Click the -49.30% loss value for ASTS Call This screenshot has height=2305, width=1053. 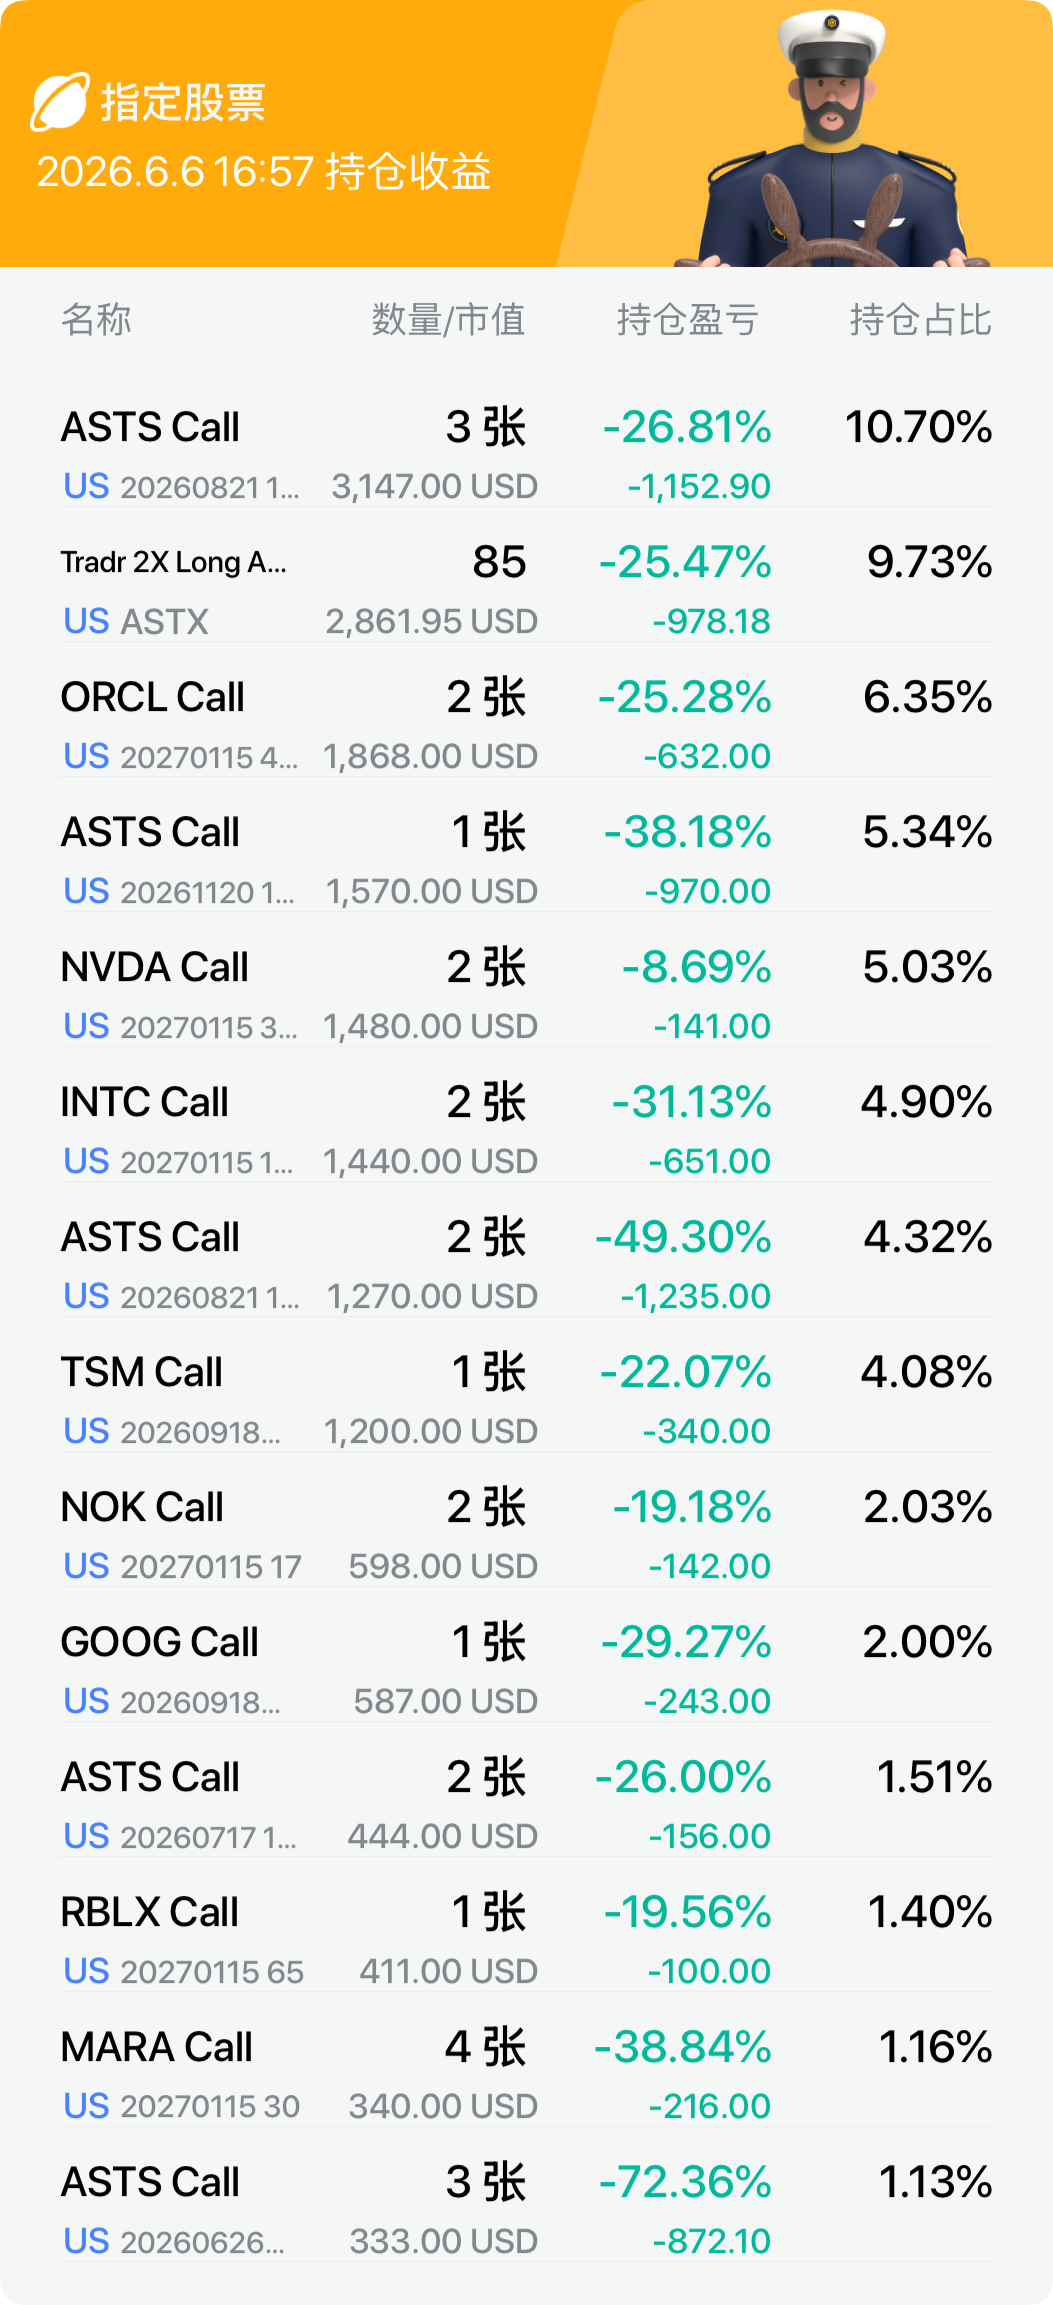click(x=683, y=1237)
